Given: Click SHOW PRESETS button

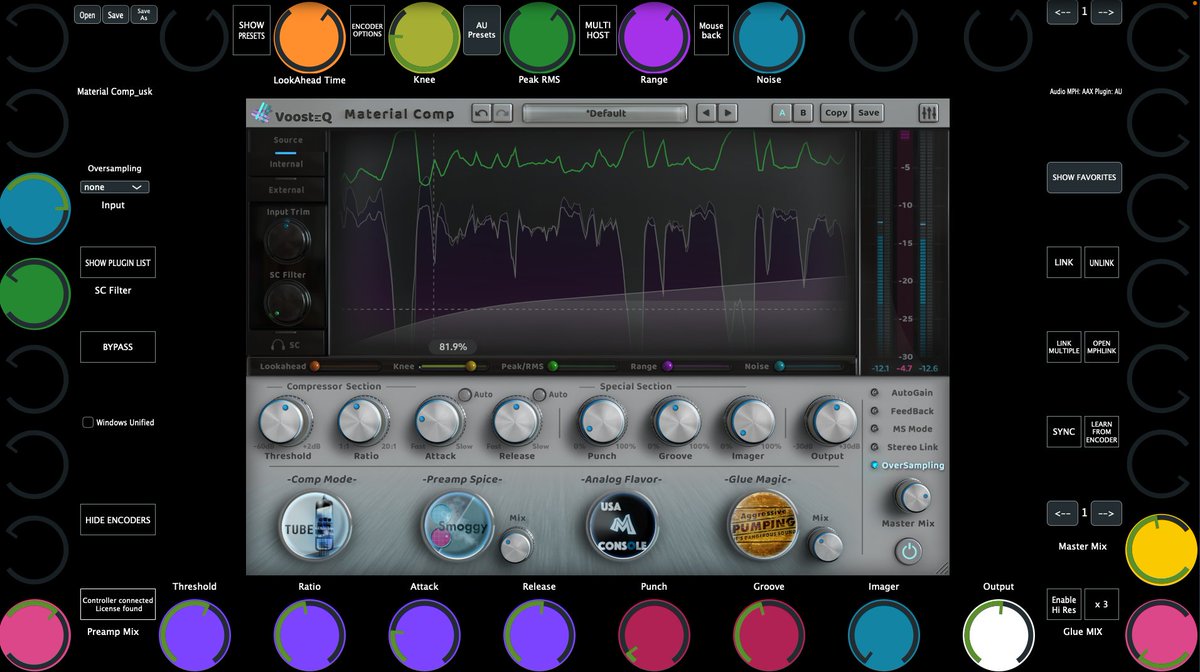Looking at the screenshot, I should tap(252, 30).
